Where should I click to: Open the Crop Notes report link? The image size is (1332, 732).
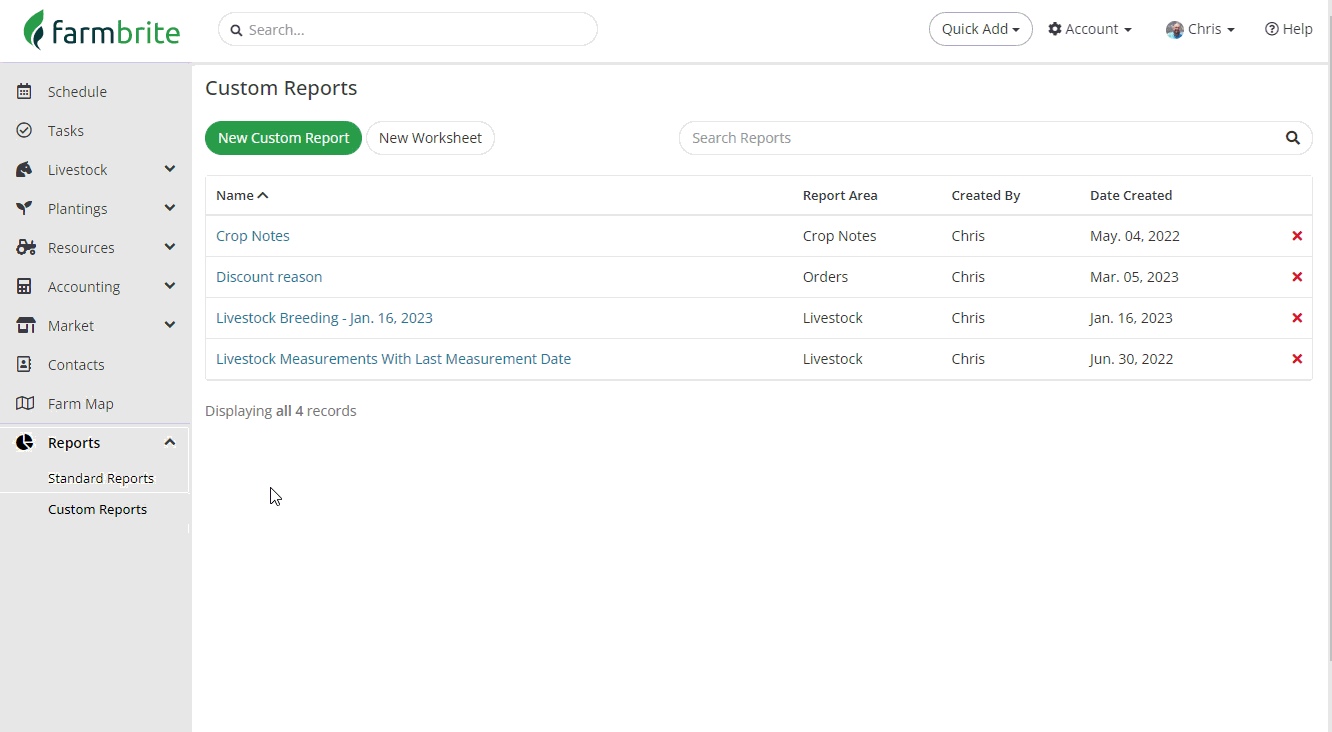[253, 236]
